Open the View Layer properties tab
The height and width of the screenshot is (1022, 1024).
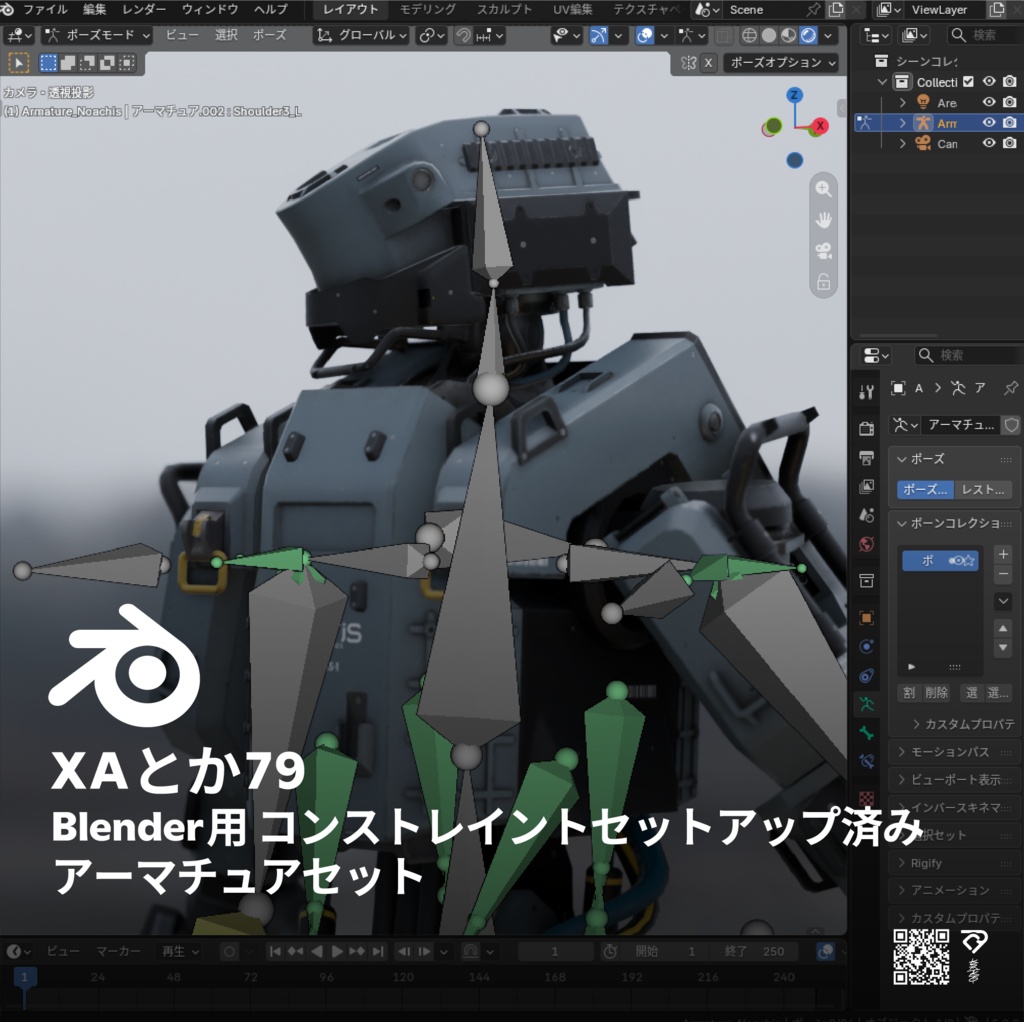(867, 487)
